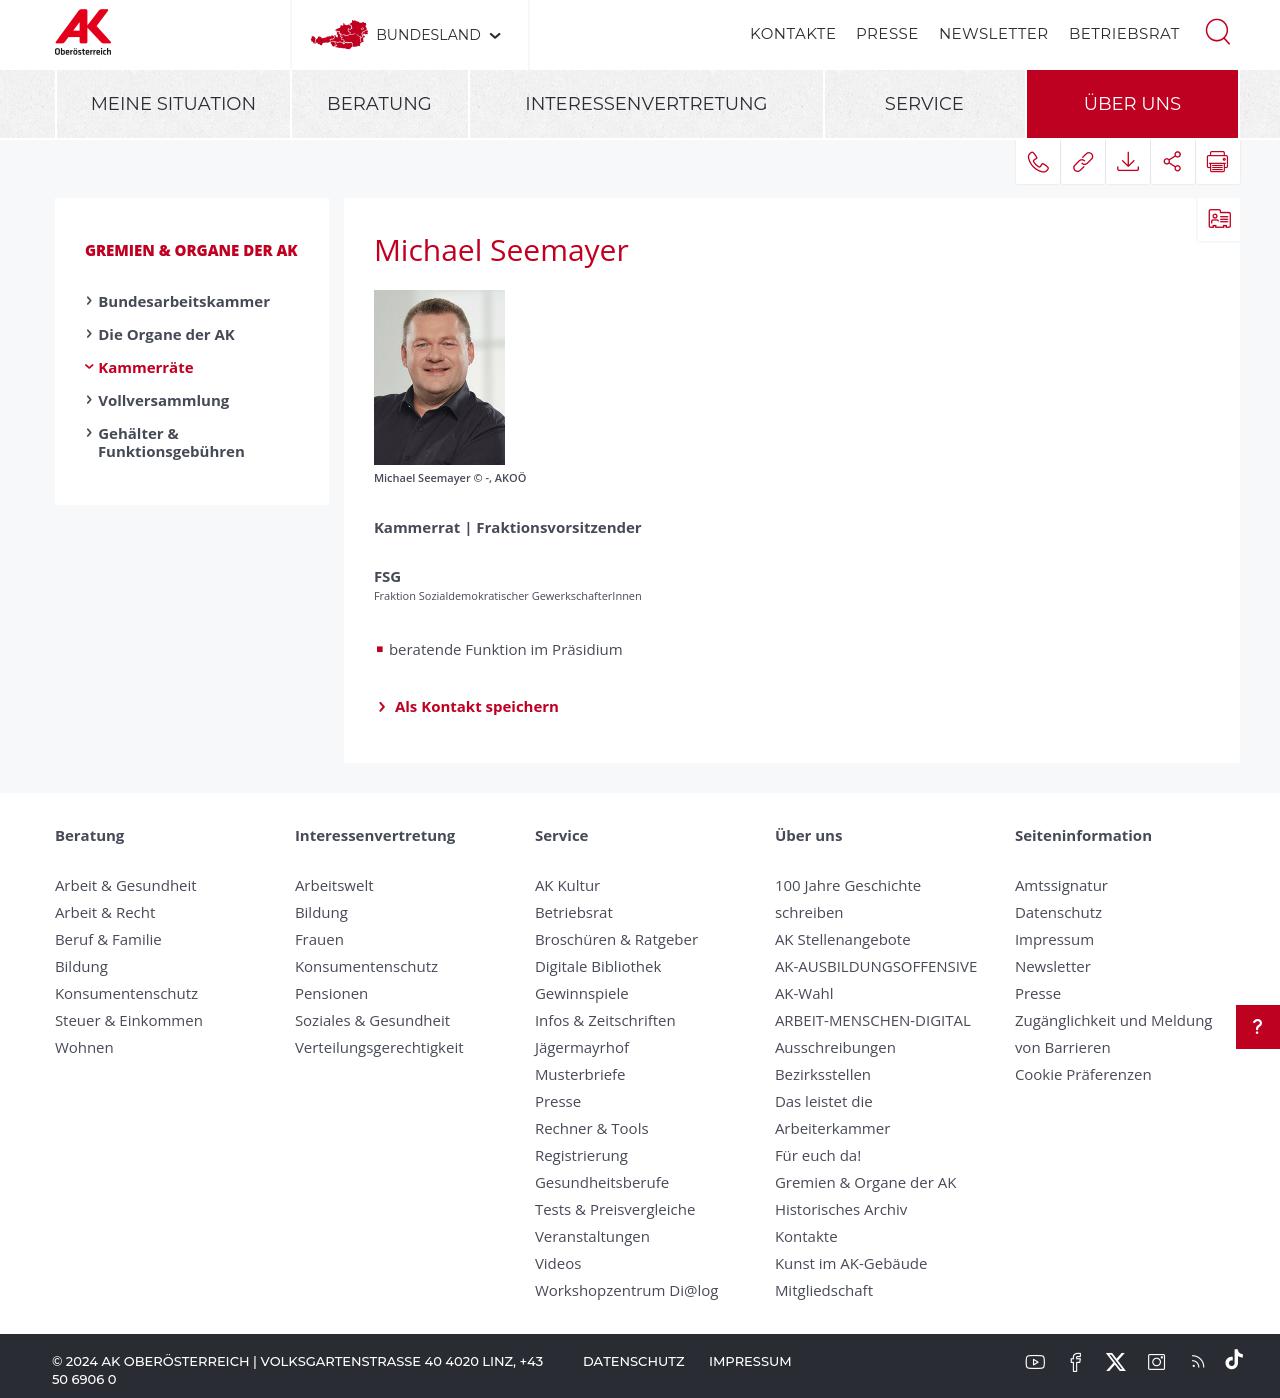Expand Bundesarbeitskammer in sidebar

coord(184,301)
